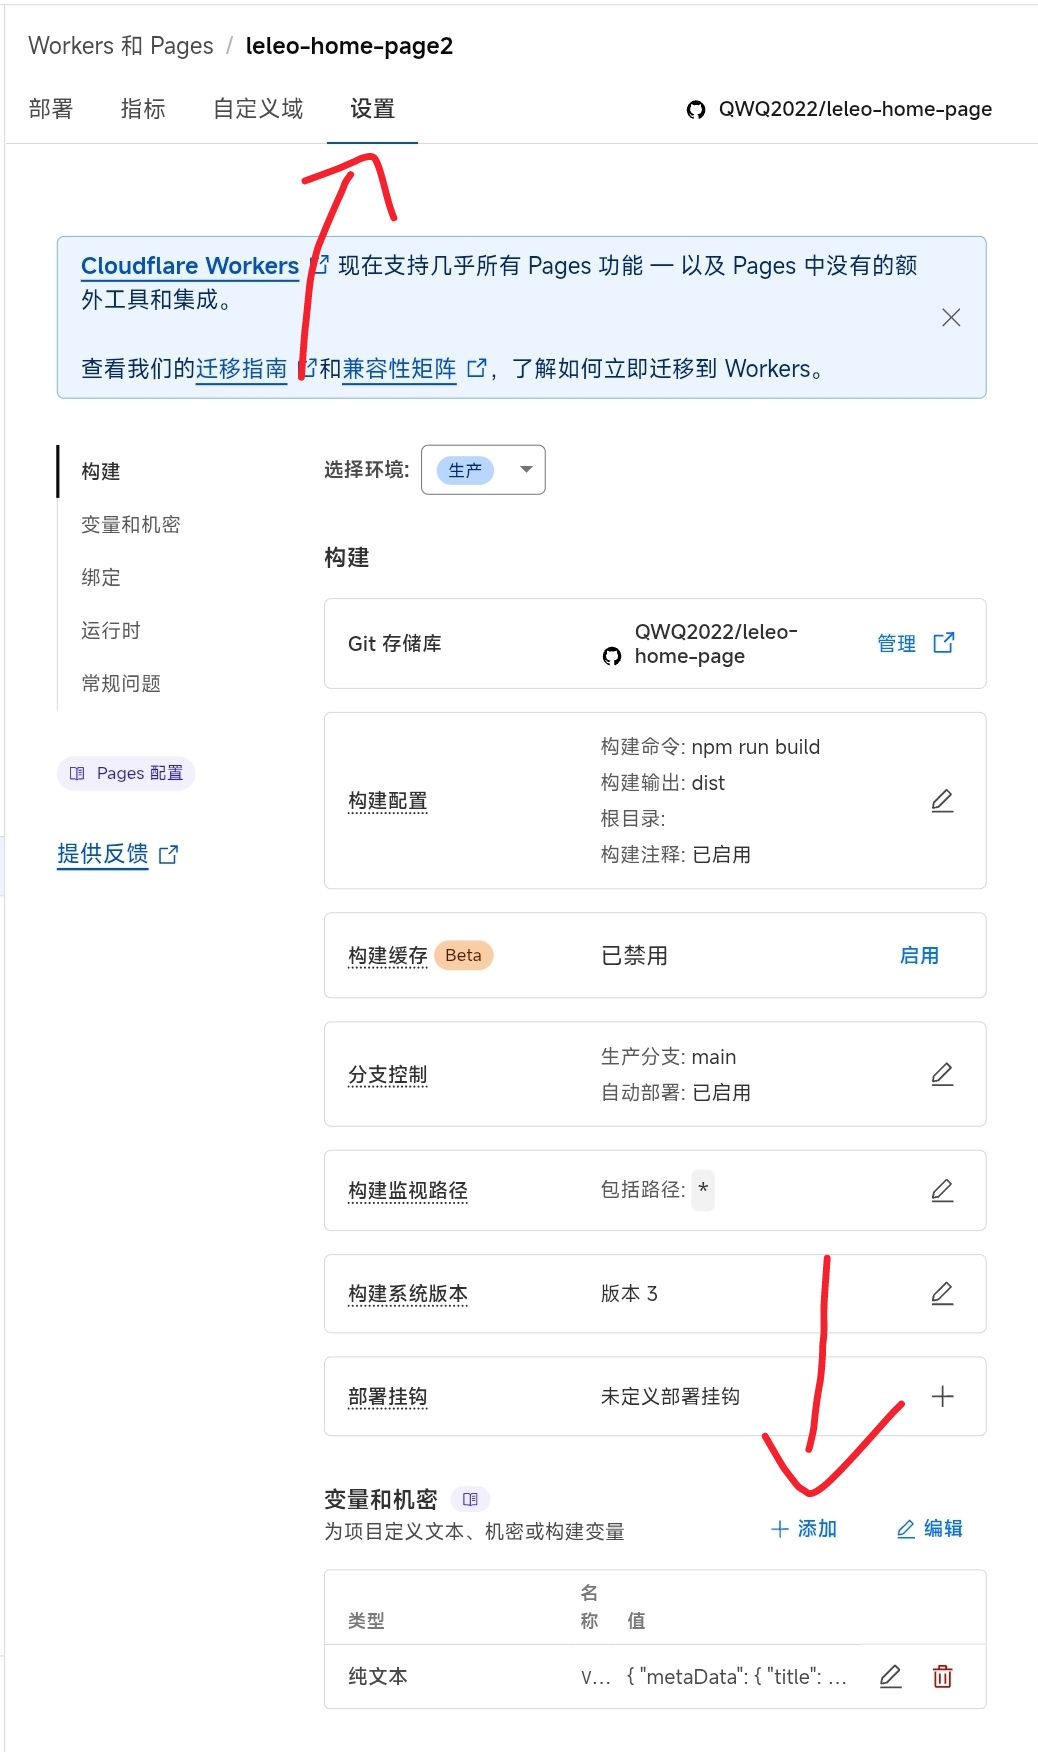
Task: Open the 部署 tab
Action: [51, 109]
